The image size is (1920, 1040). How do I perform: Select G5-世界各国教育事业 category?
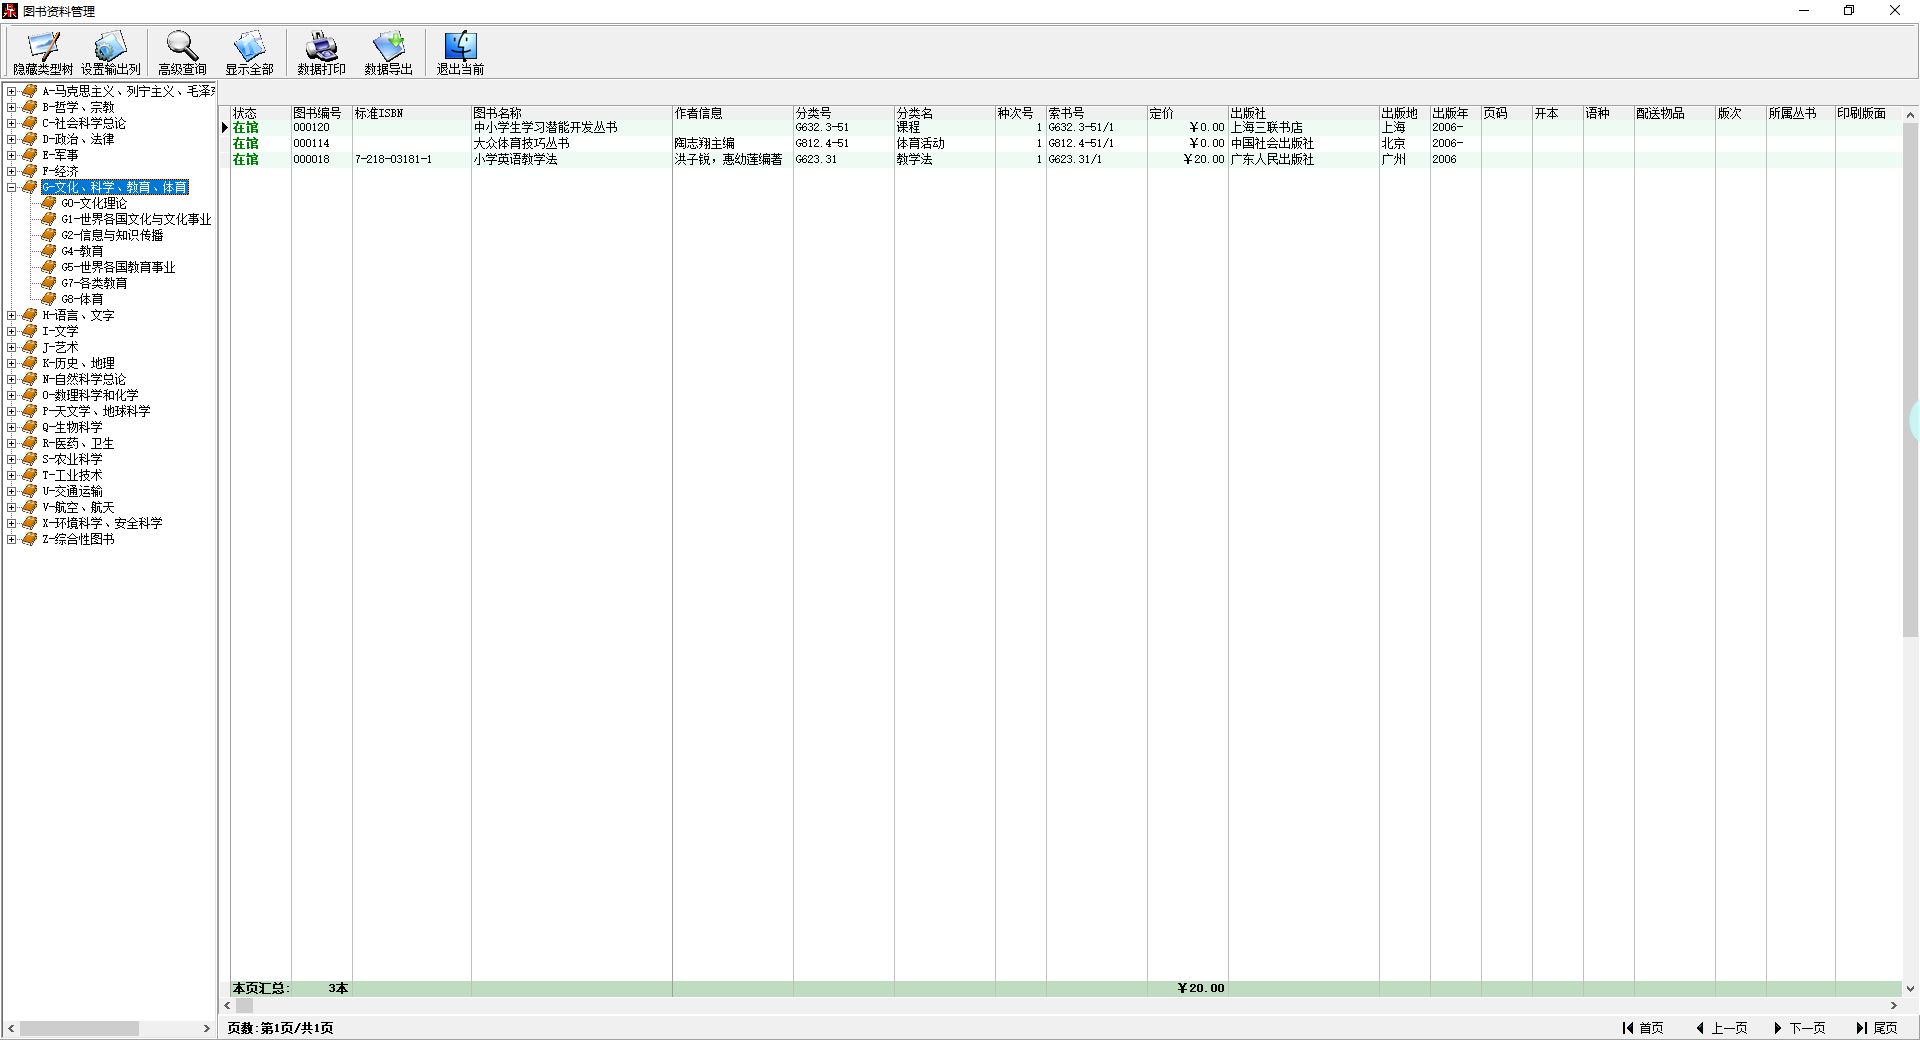[x=118, y=267]
